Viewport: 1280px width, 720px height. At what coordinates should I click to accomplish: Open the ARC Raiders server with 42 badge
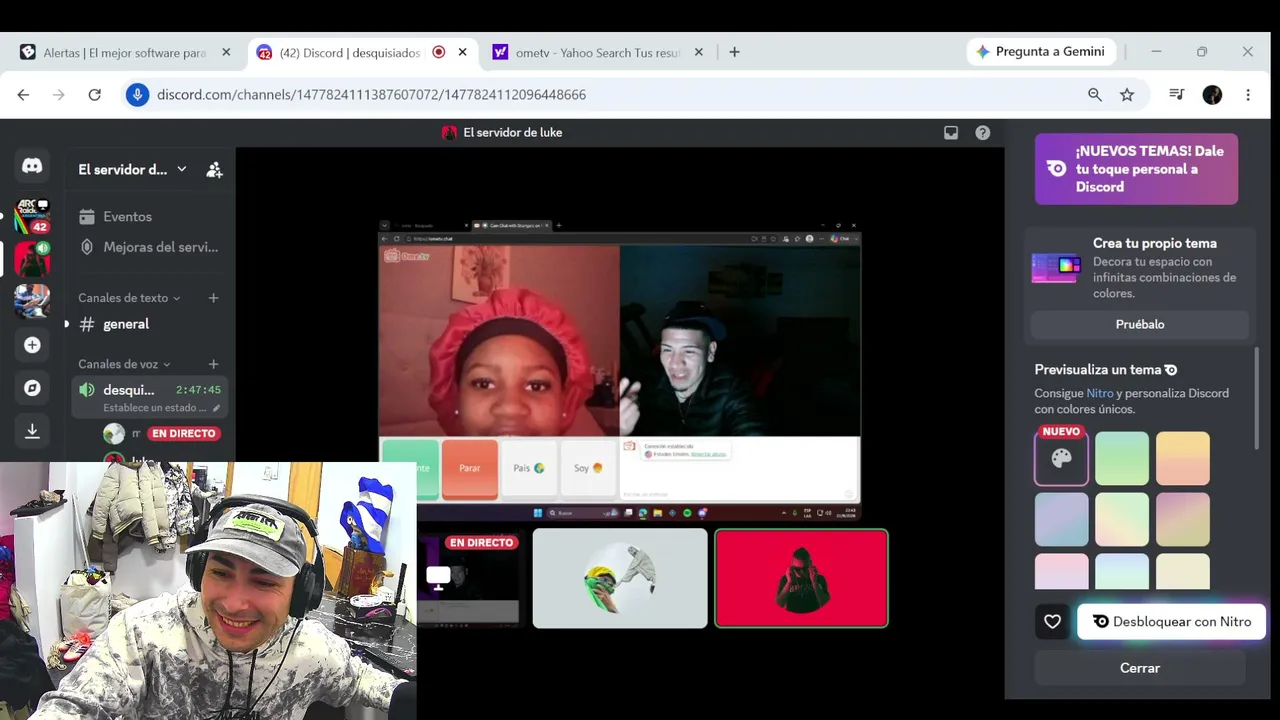click(32, 215)
